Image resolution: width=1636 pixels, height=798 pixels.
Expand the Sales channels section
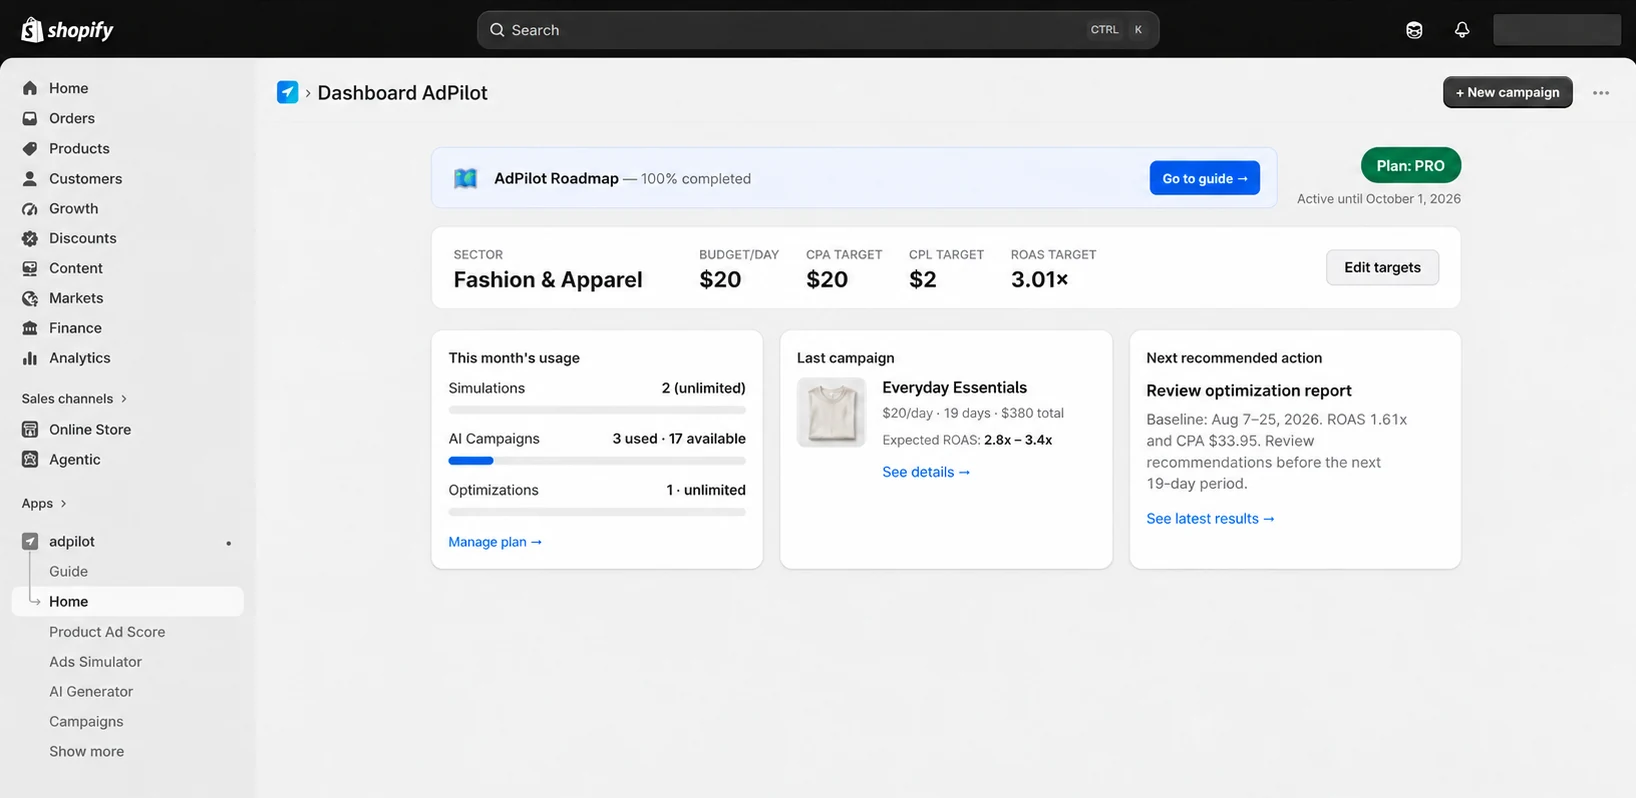75,398
